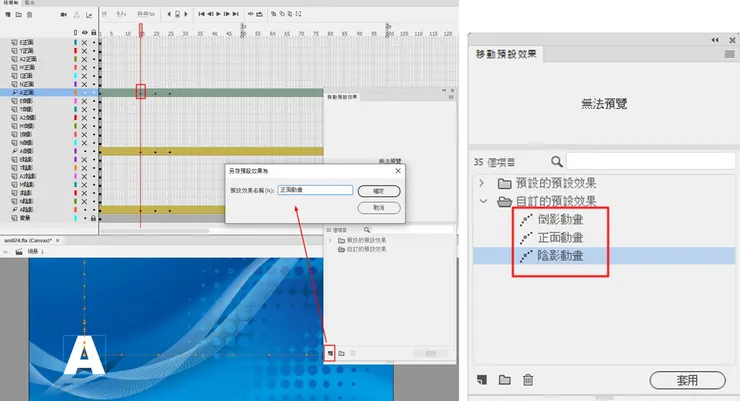The width and height of the screenshot is (740, 401).
Task: Select 正面動畫 preset in list
Action: click(x=560, y=238)
